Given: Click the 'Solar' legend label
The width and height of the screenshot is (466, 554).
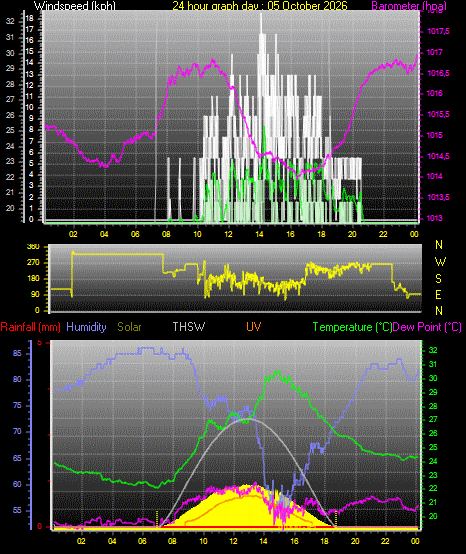Looking at the screenshot, I should 129,327.
